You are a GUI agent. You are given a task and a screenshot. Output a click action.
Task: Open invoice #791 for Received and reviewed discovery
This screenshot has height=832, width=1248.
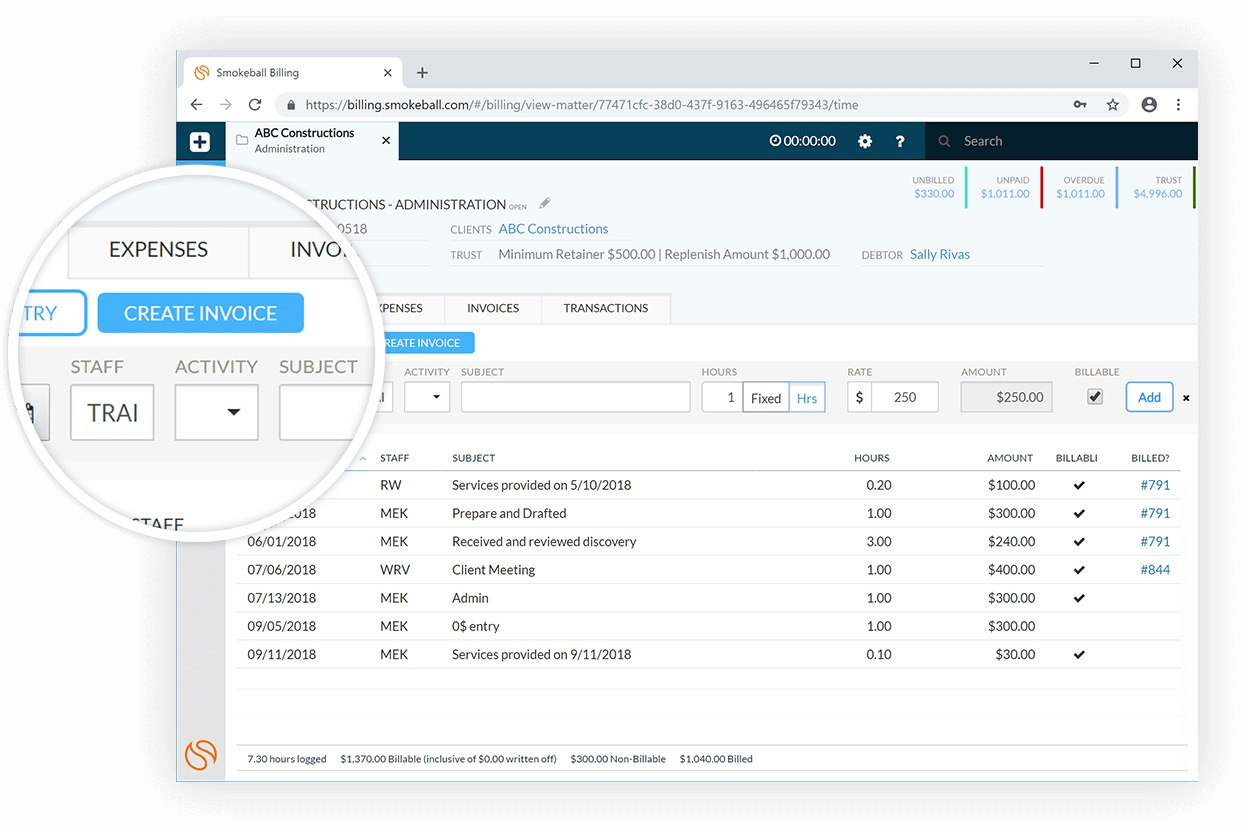tap(1155, 541)
